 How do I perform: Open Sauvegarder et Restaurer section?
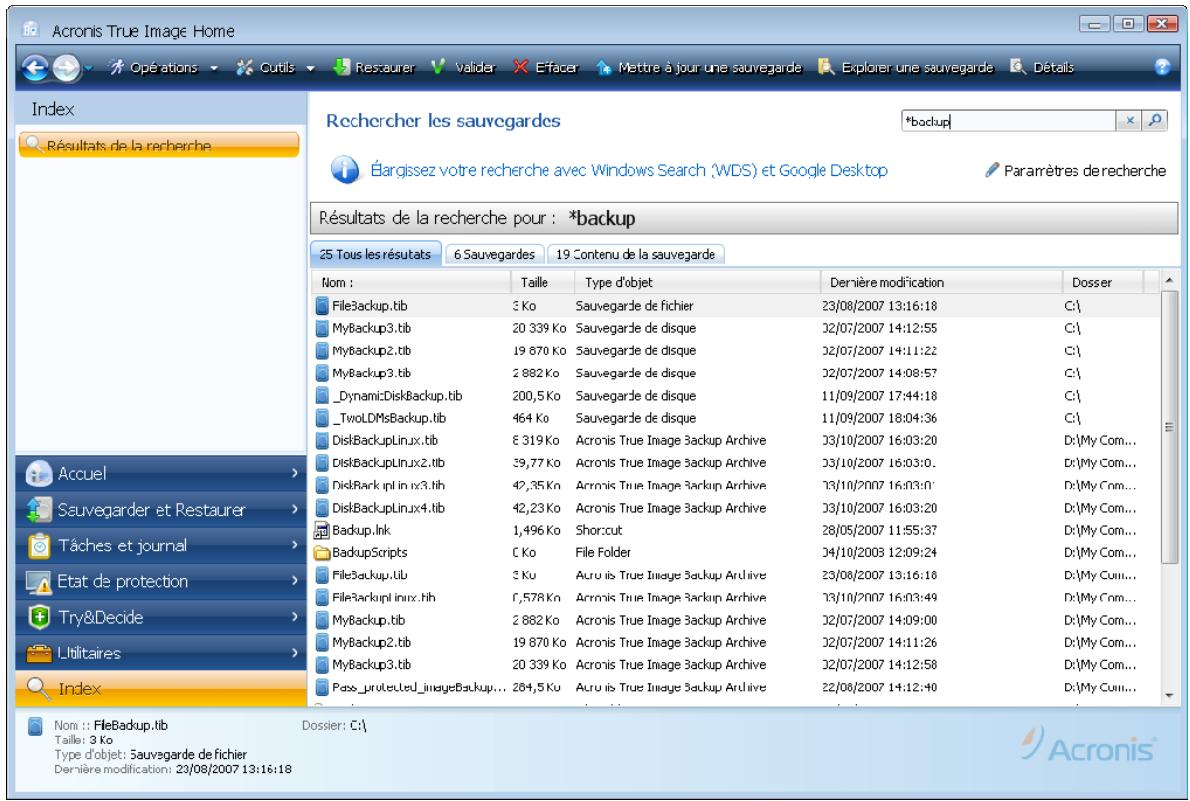pos(161,509)
